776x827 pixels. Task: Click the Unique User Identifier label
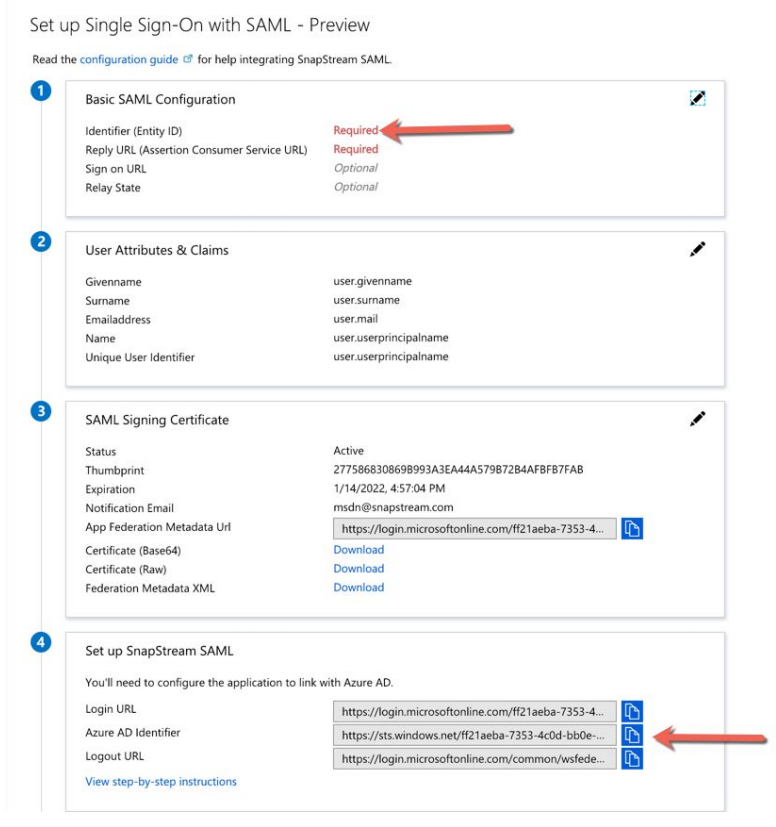pyautogui.click(x=140, y=358)
